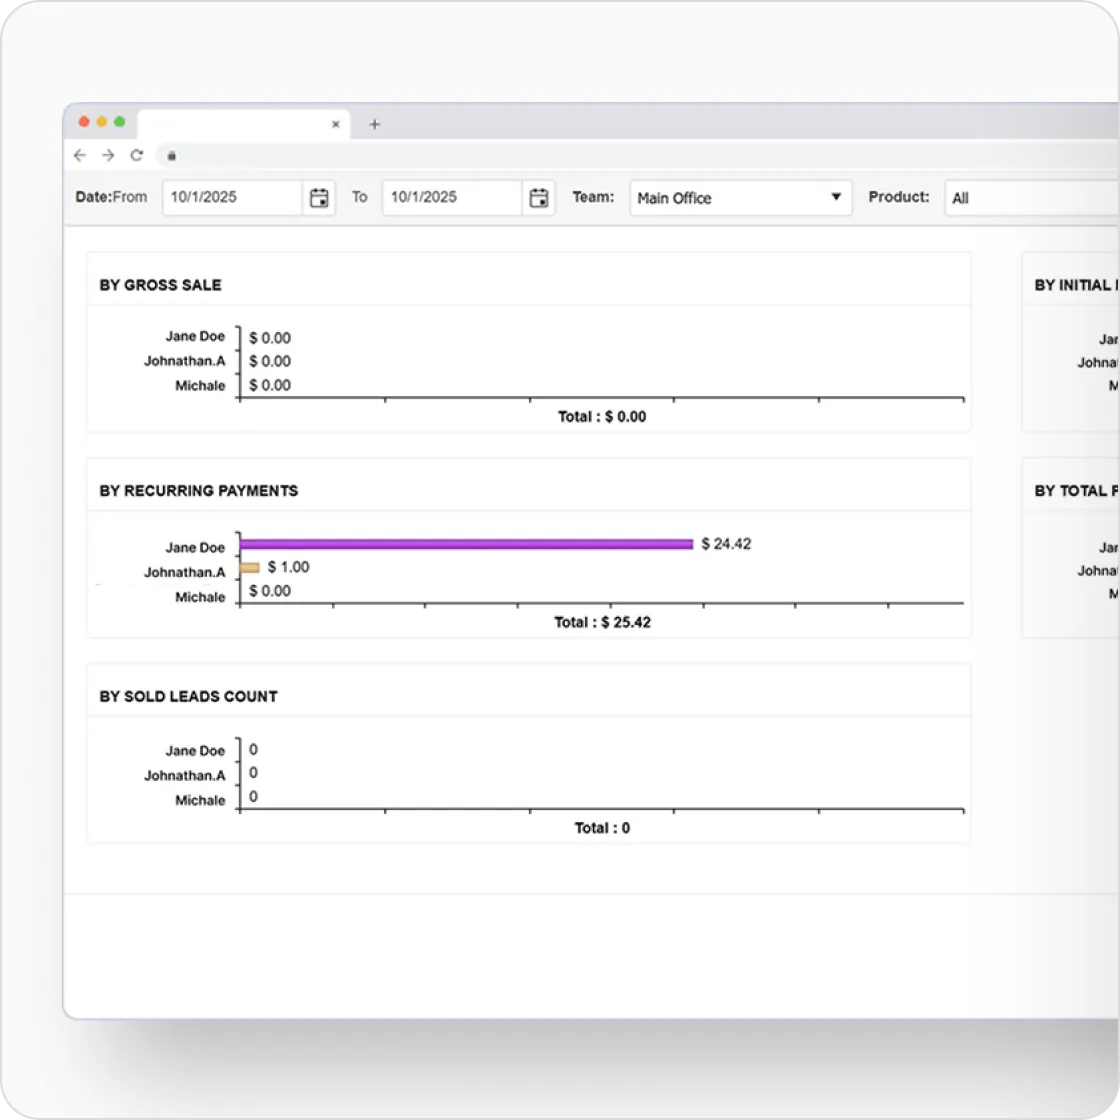
Task: Click the Team dropdown arrow
Action: (x=836, y=198)
